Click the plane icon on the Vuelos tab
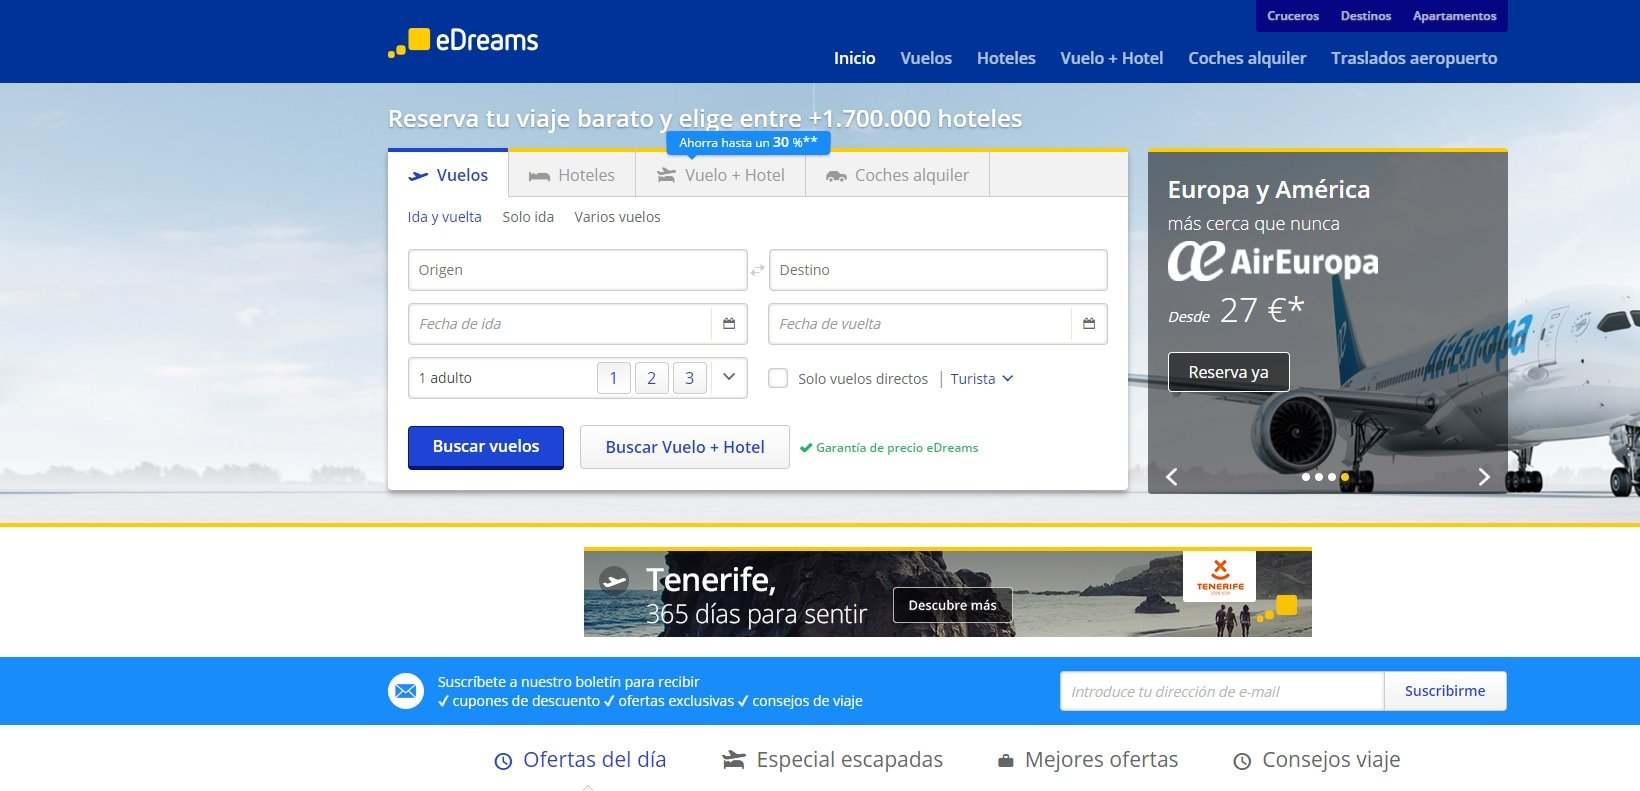Viewport: 1640px width, 791px height. tap(418, 176)
